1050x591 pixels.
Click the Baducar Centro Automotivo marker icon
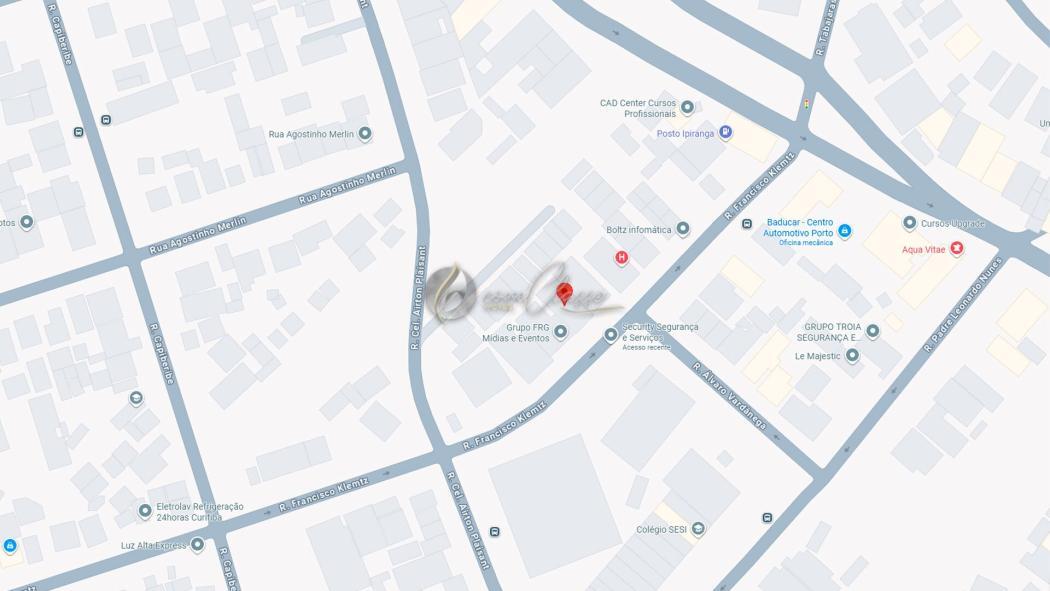point(844,232)
